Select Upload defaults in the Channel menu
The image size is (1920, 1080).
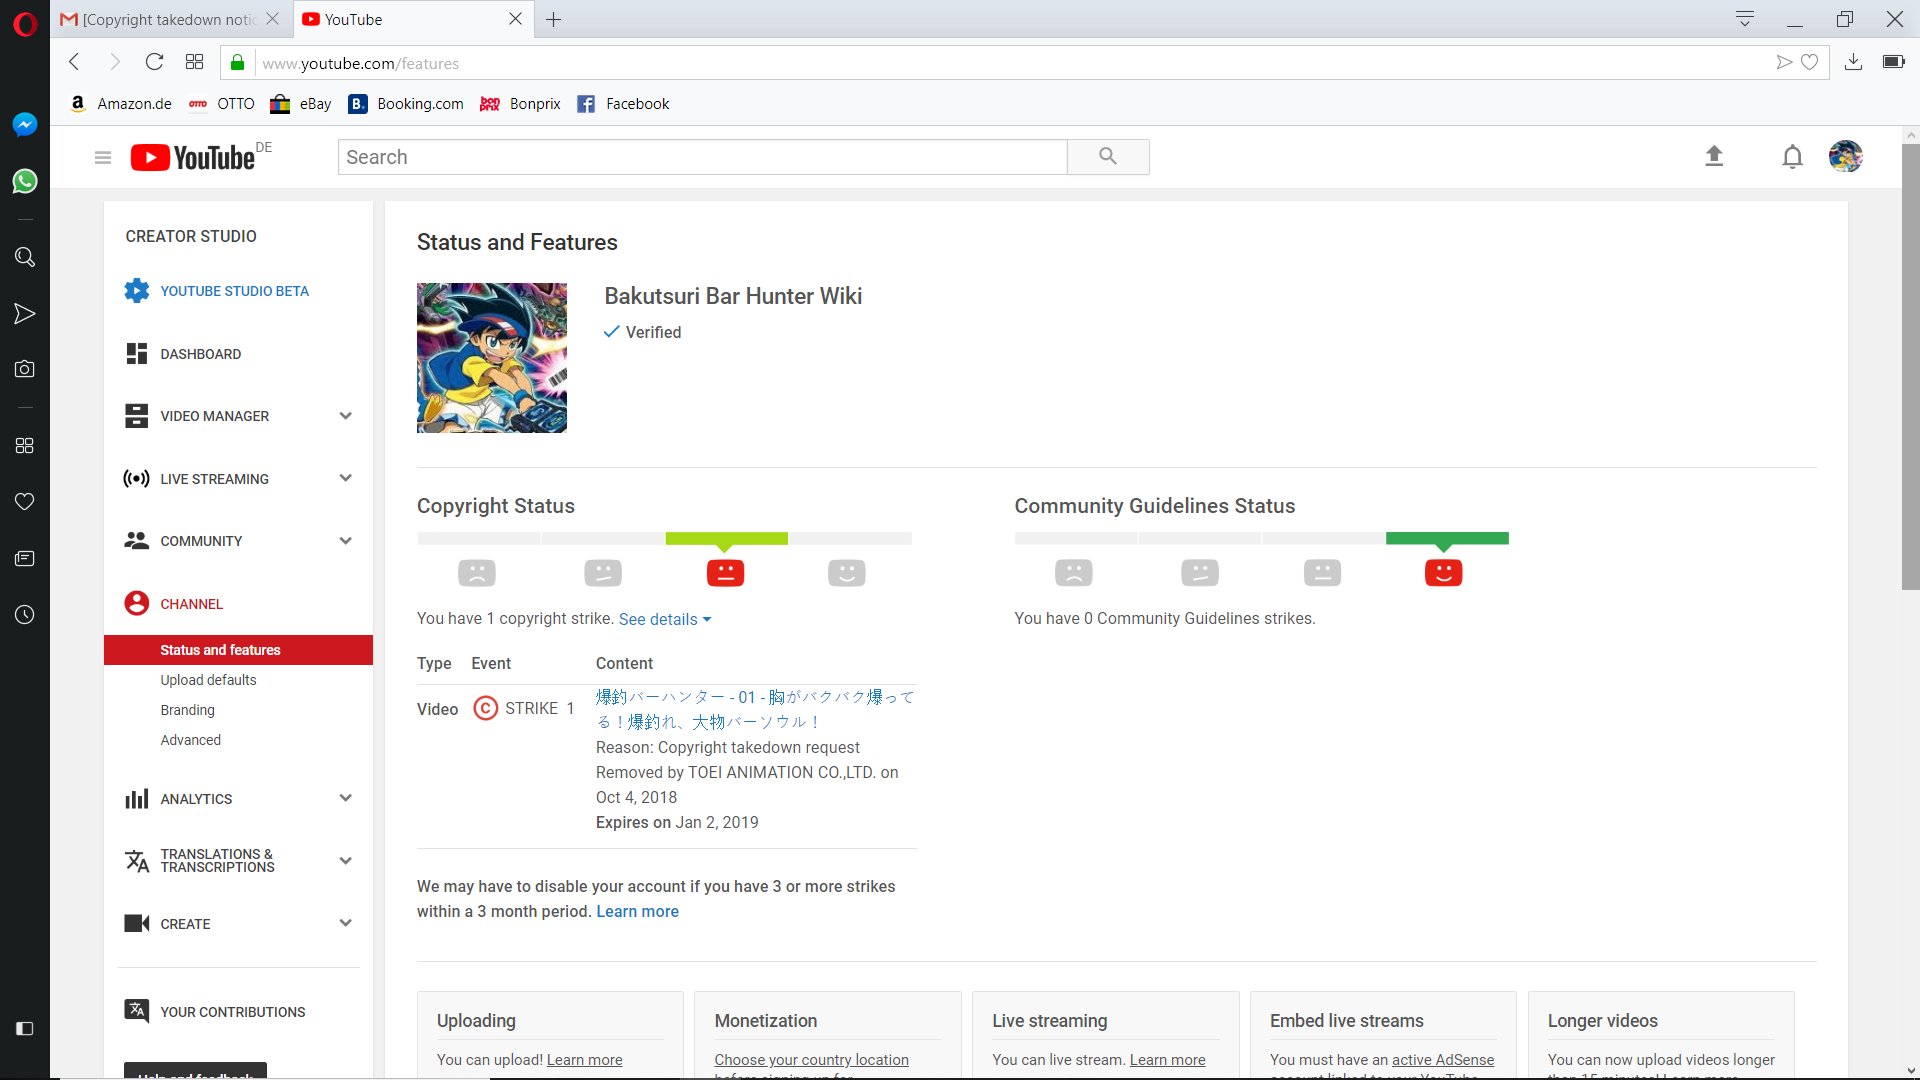click(208, 680)
